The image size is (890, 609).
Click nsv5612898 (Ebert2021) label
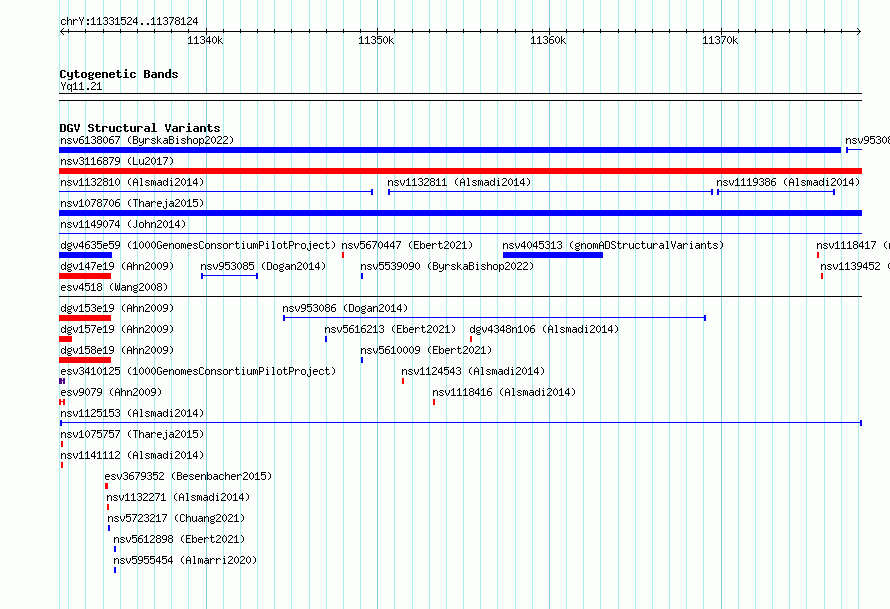coord(179,539)
